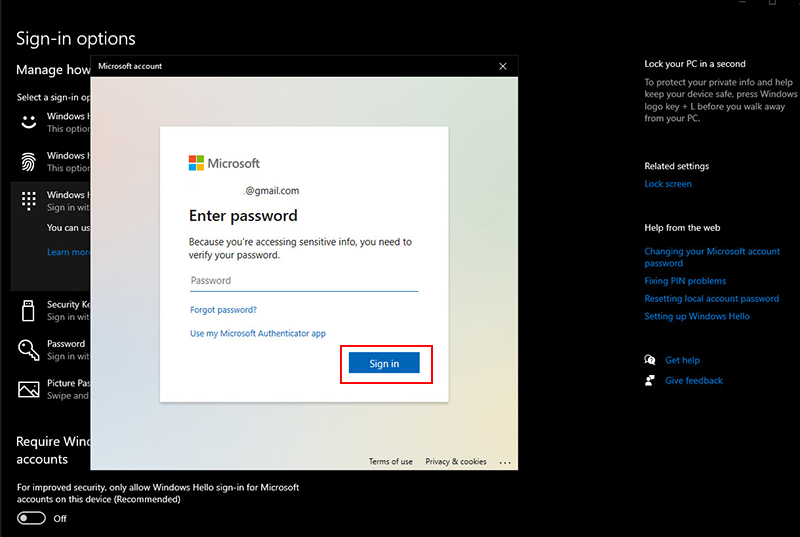Viewport: 800px width, 537px height.
Task: Select Windows Hello Face smiley icon
Action: tap(29, 122)
